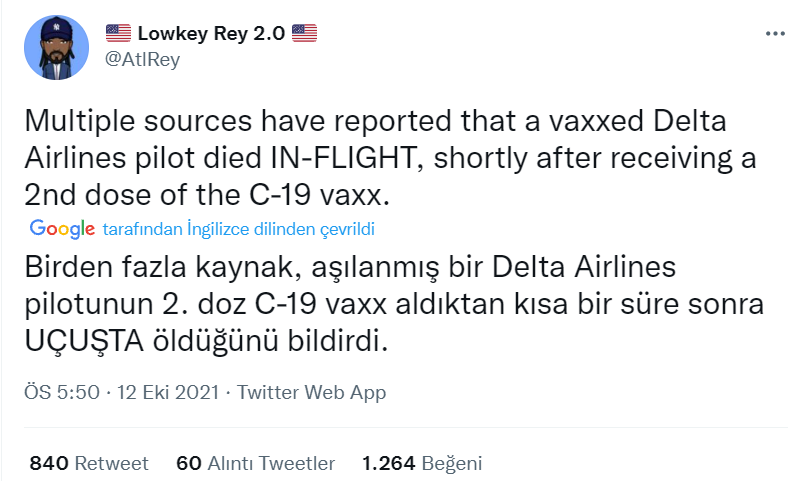
Task: Open the Lowkey Rey 2.0 display name
Action: (x=210, y=34)
